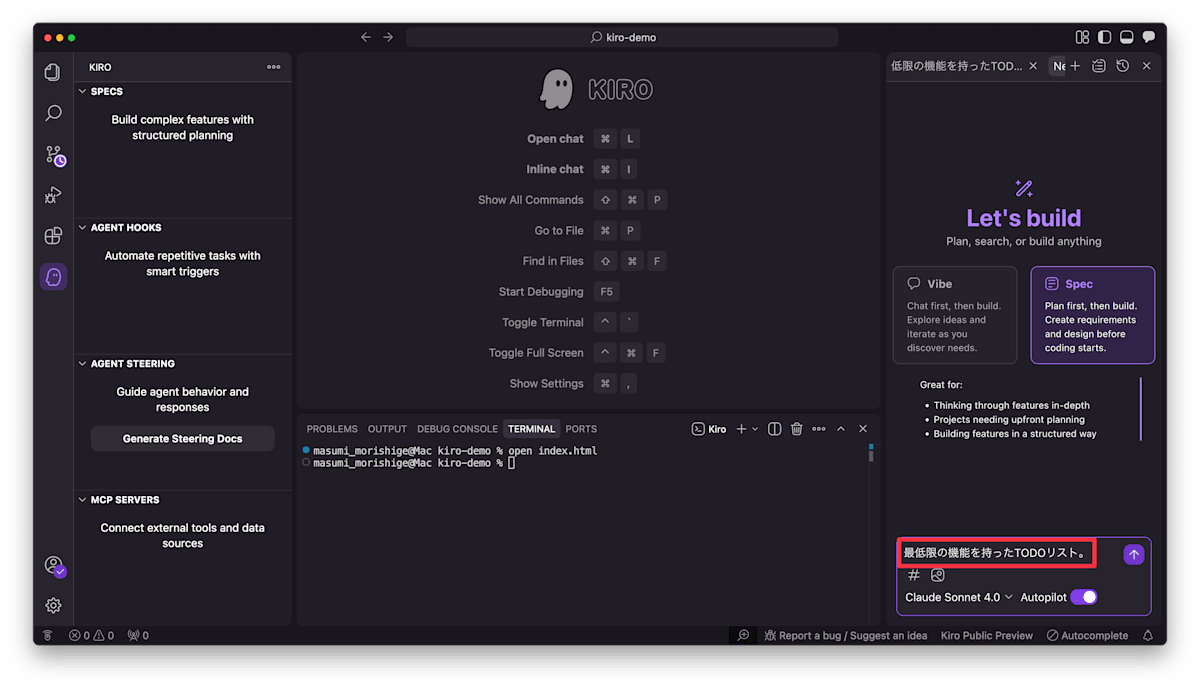Toggle Autocomplete in the status bar

[x=1087, y=635]
